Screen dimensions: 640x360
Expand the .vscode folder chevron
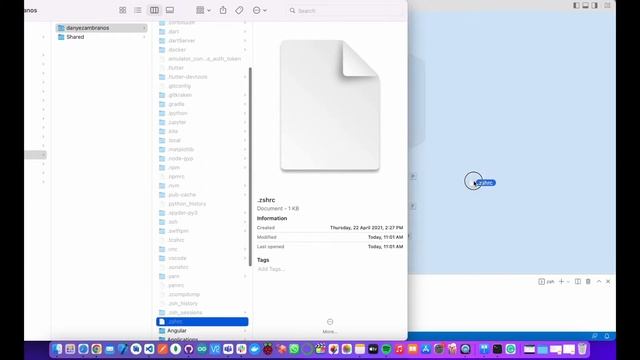245,258
